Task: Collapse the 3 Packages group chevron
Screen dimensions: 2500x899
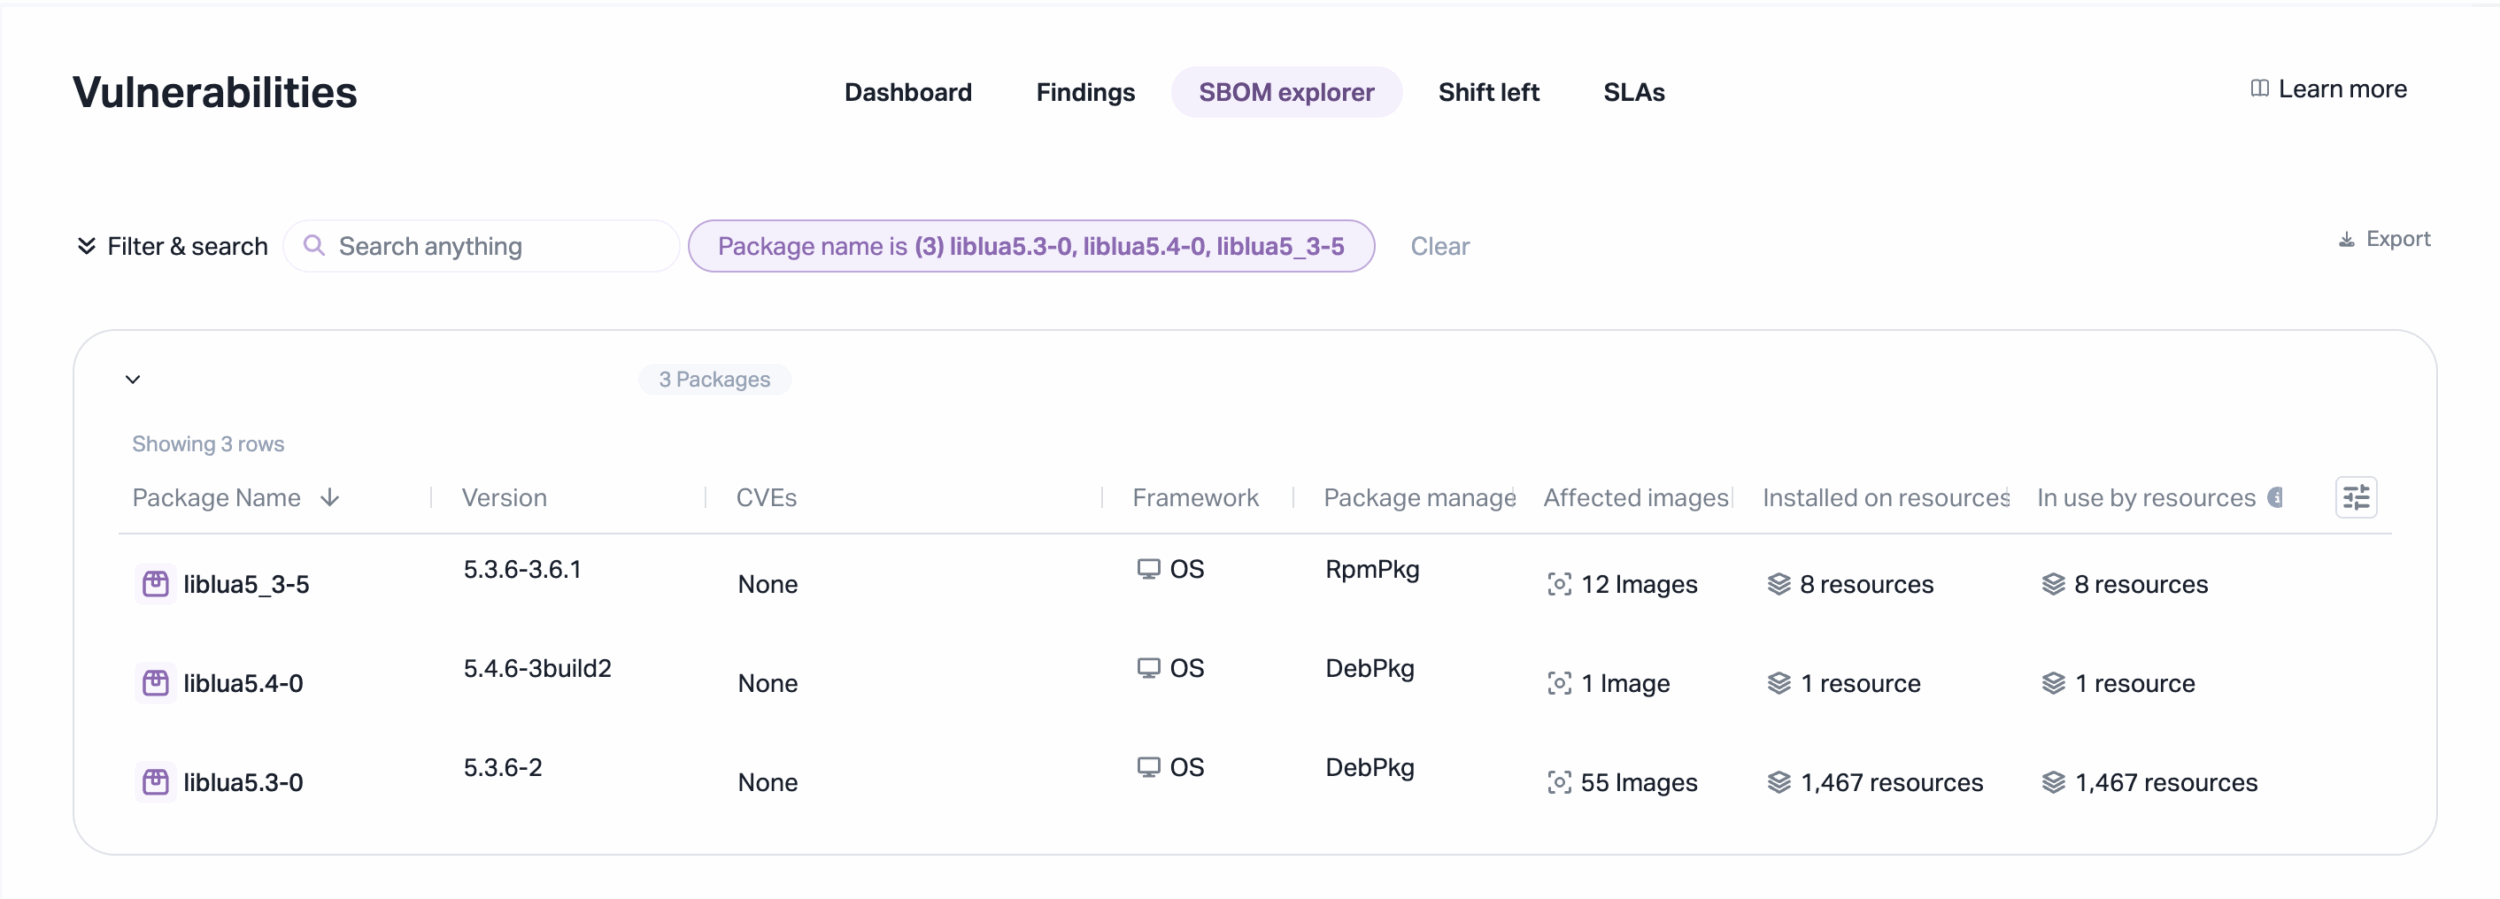Action: pos(133,379)
